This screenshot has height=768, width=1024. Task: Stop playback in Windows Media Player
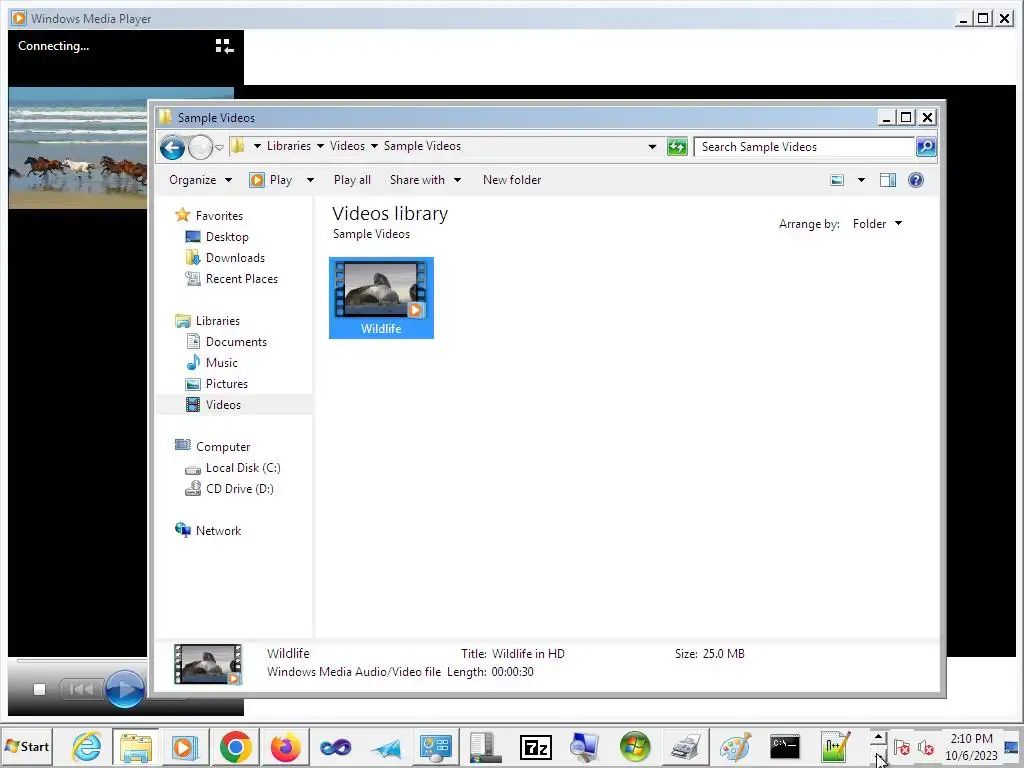point(39,689)
